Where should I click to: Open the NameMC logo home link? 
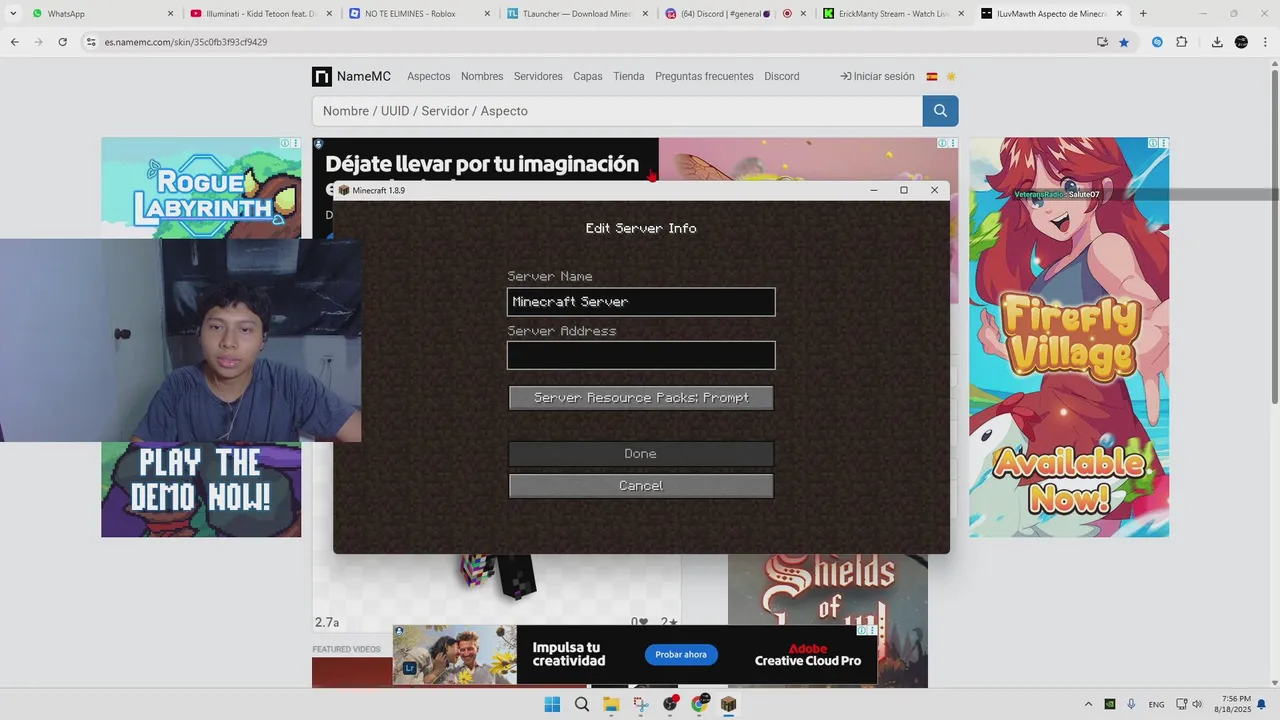point(351,77)
